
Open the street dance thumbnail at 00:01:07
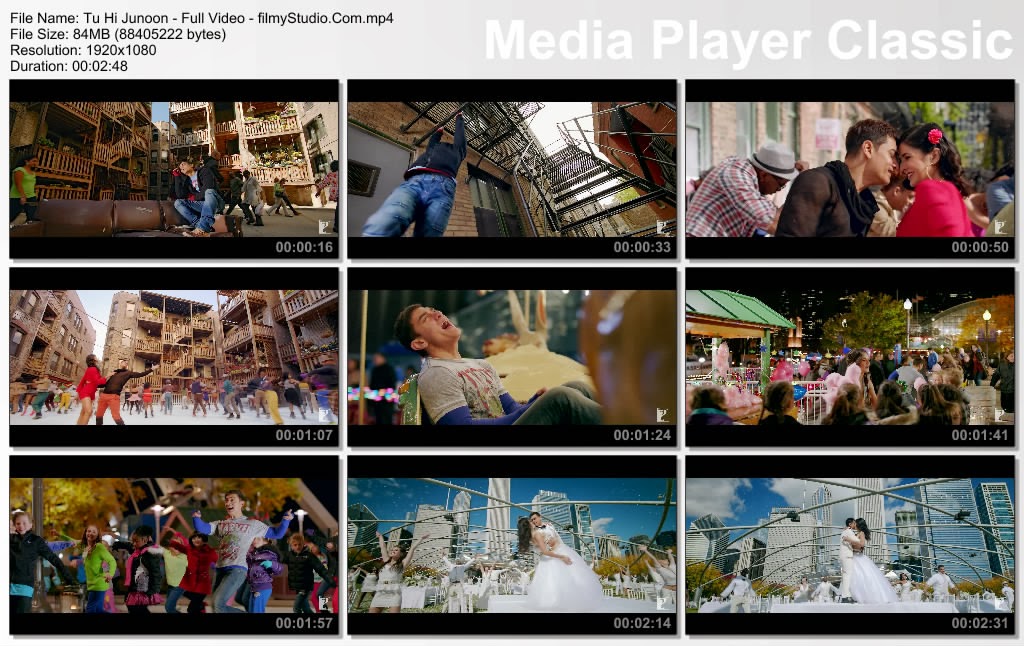pos(174,356)
